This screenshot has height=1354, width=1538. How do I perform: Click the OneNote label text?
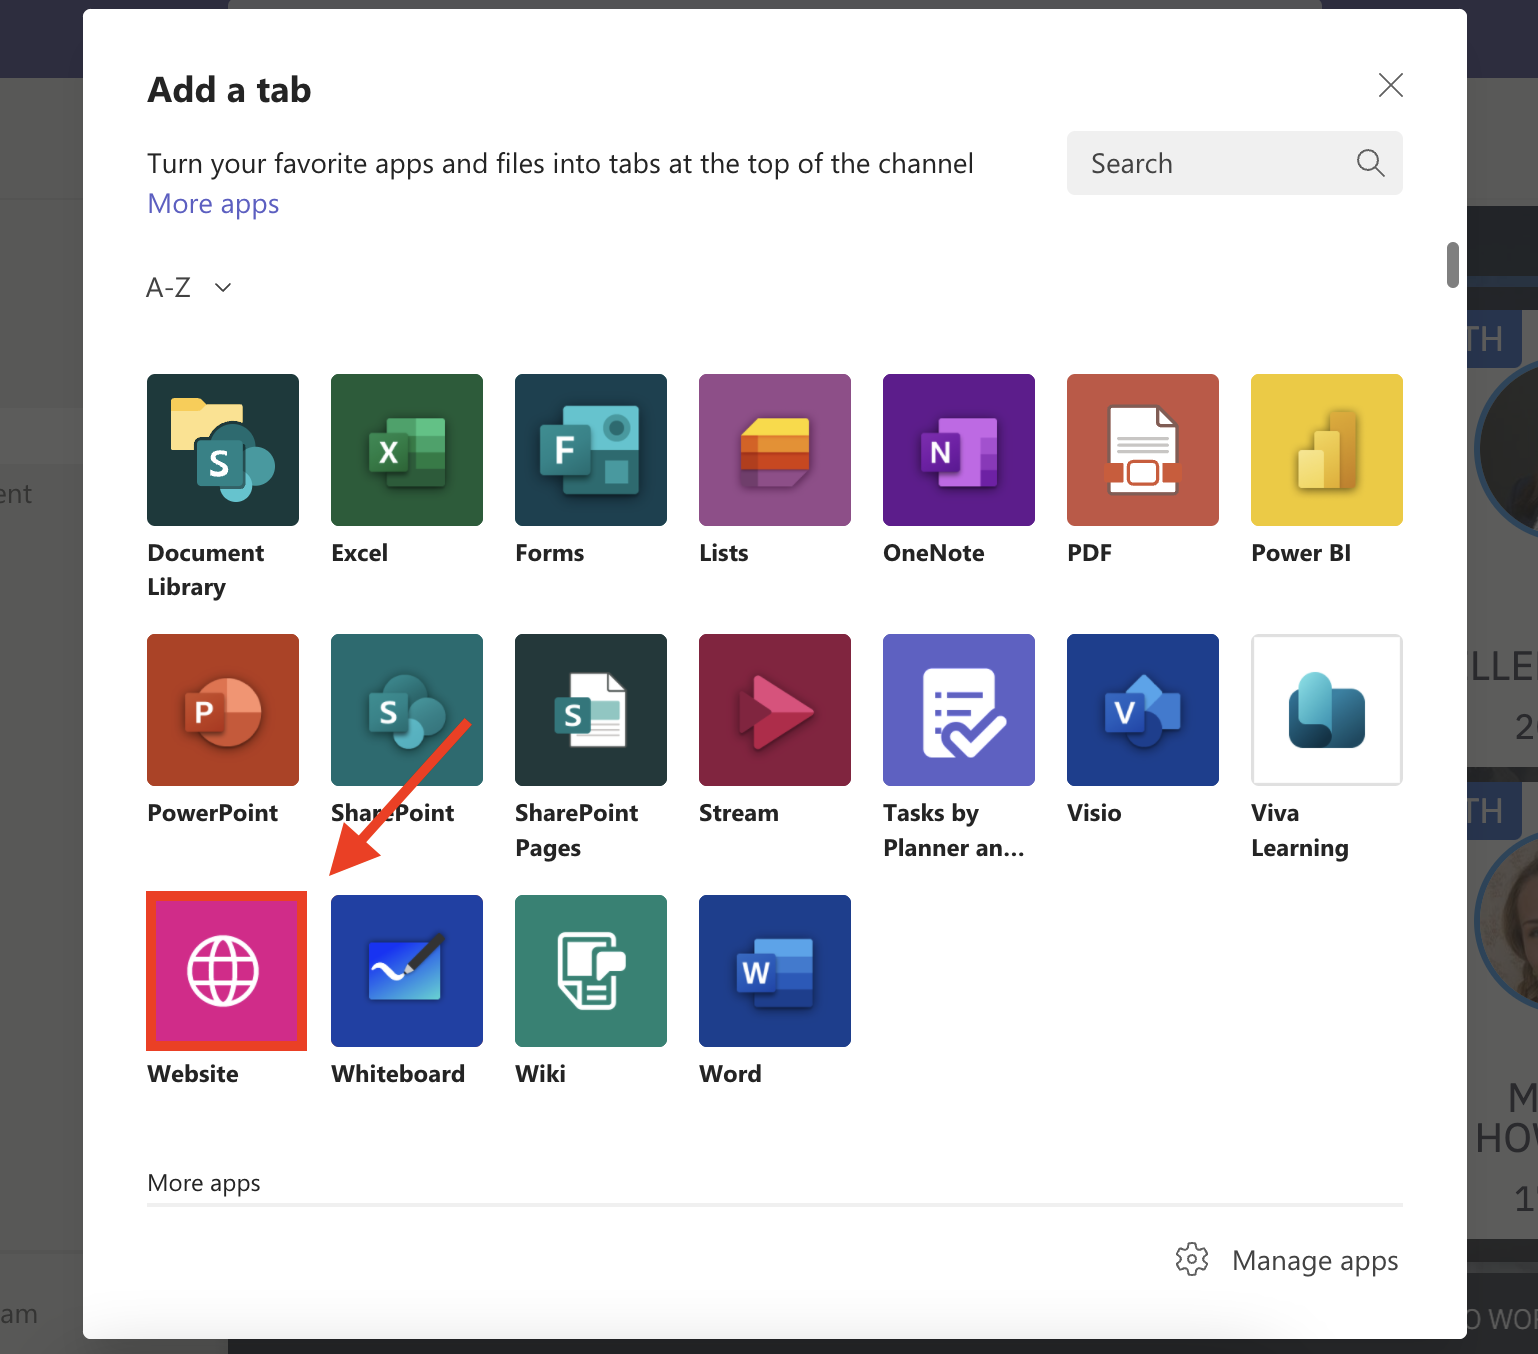point(934,553)
